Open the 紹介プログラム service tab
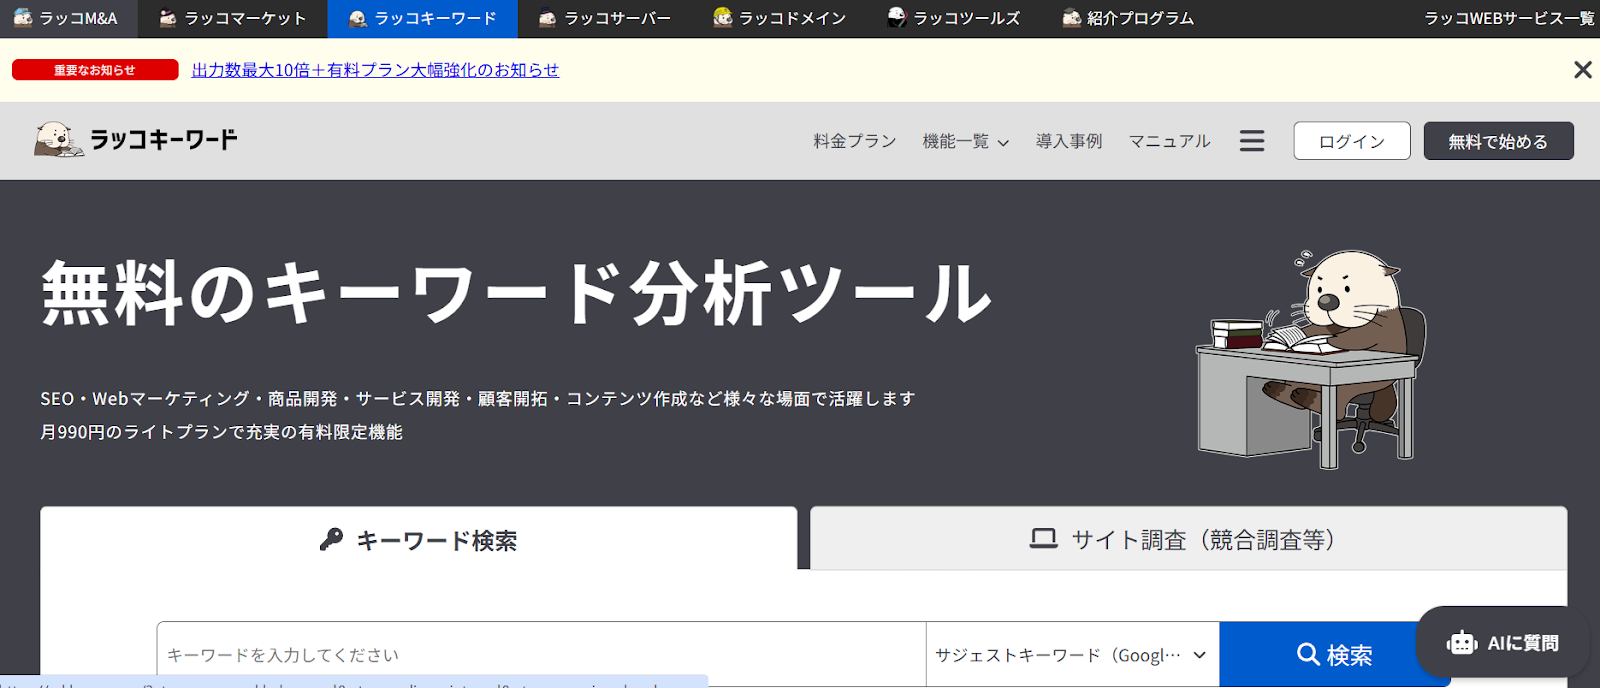The width and height of the screenshot is (1600, 688). [1128, 18]
